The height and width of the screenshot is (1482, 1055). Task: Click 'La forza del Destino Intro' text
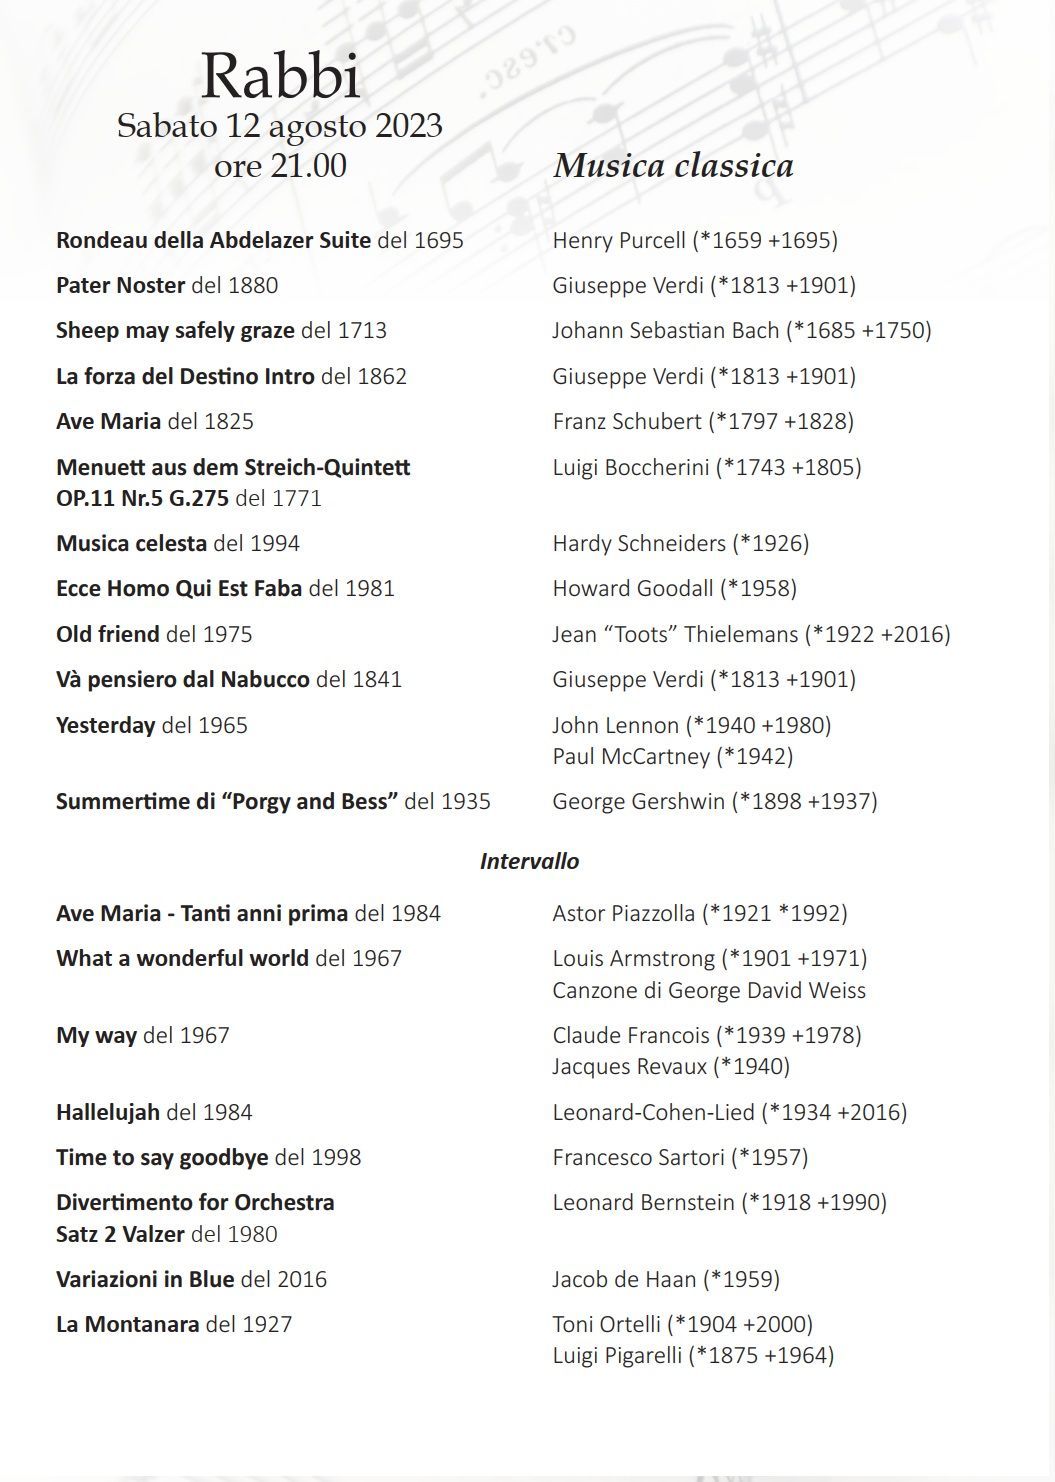click(185, 376)
